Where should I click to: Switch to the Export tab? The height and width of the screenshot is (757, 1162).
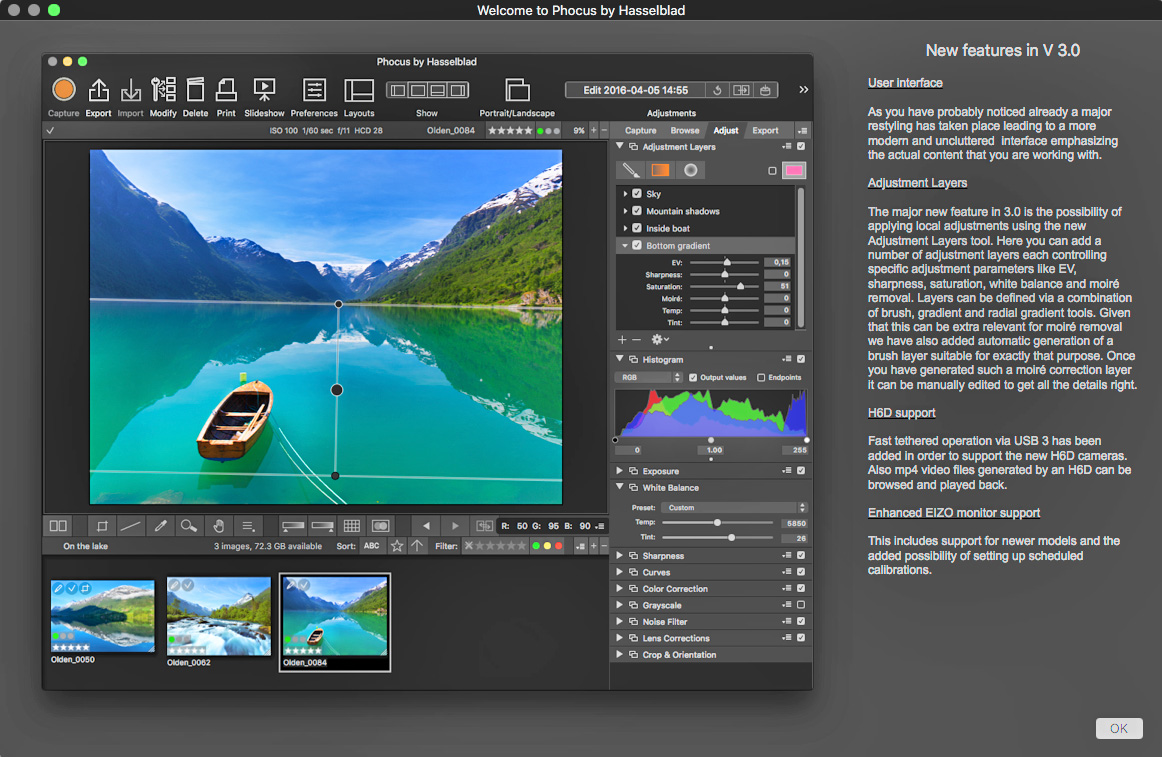point(766,130)
